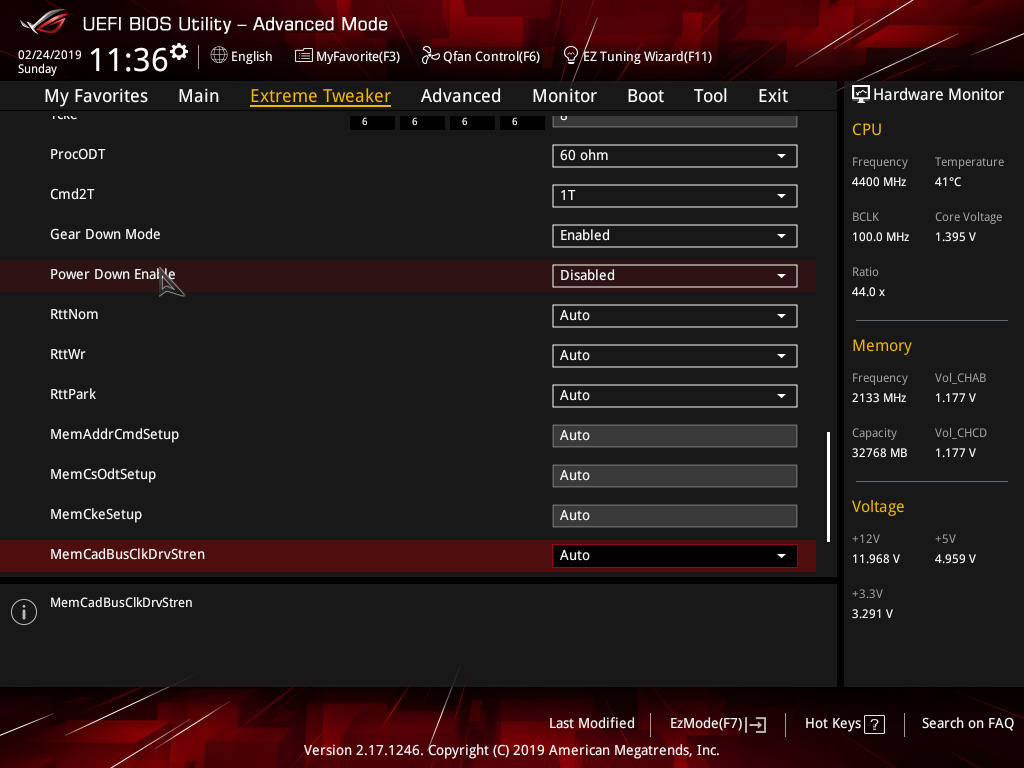Go to the Boot tab
The width and height of the screenshot is (1024, 768).
[x=645, y=96]
